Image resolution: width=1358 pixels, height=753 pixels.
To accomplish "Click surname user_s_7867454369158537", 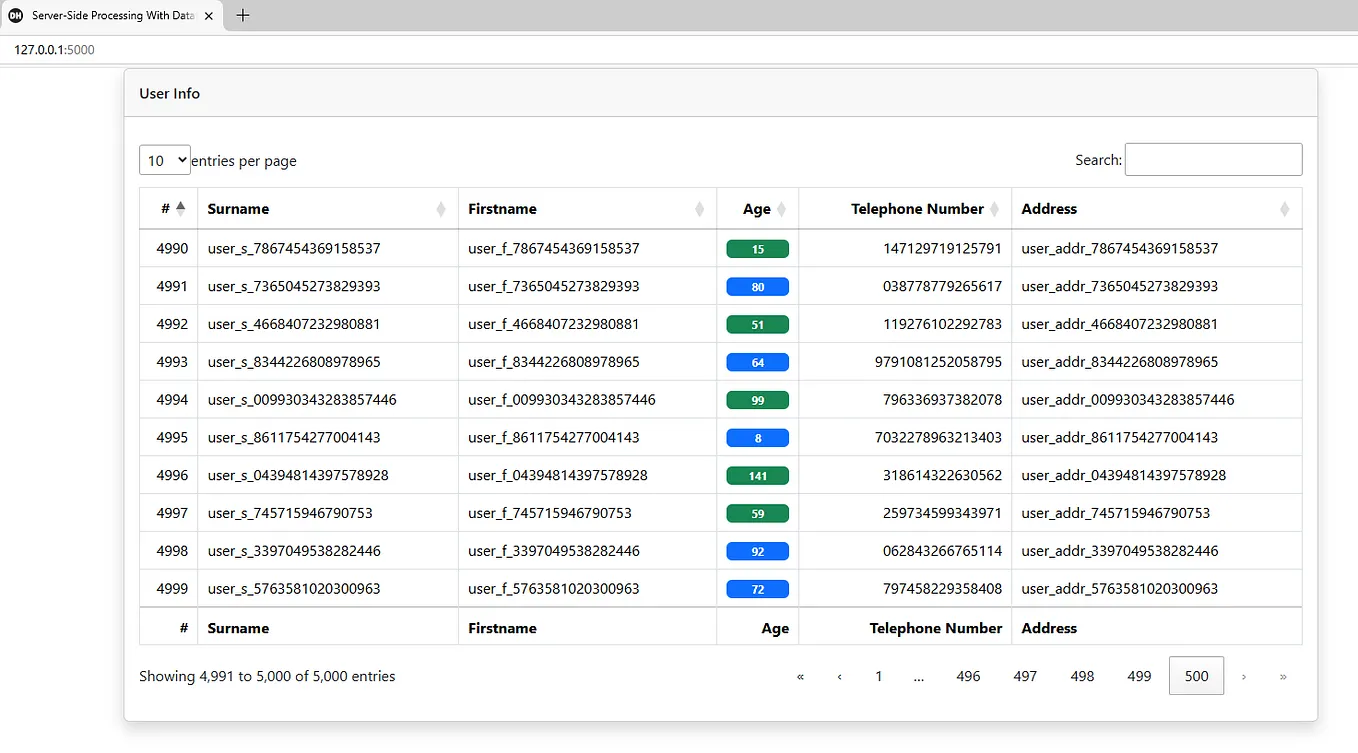I will [294, 248].
